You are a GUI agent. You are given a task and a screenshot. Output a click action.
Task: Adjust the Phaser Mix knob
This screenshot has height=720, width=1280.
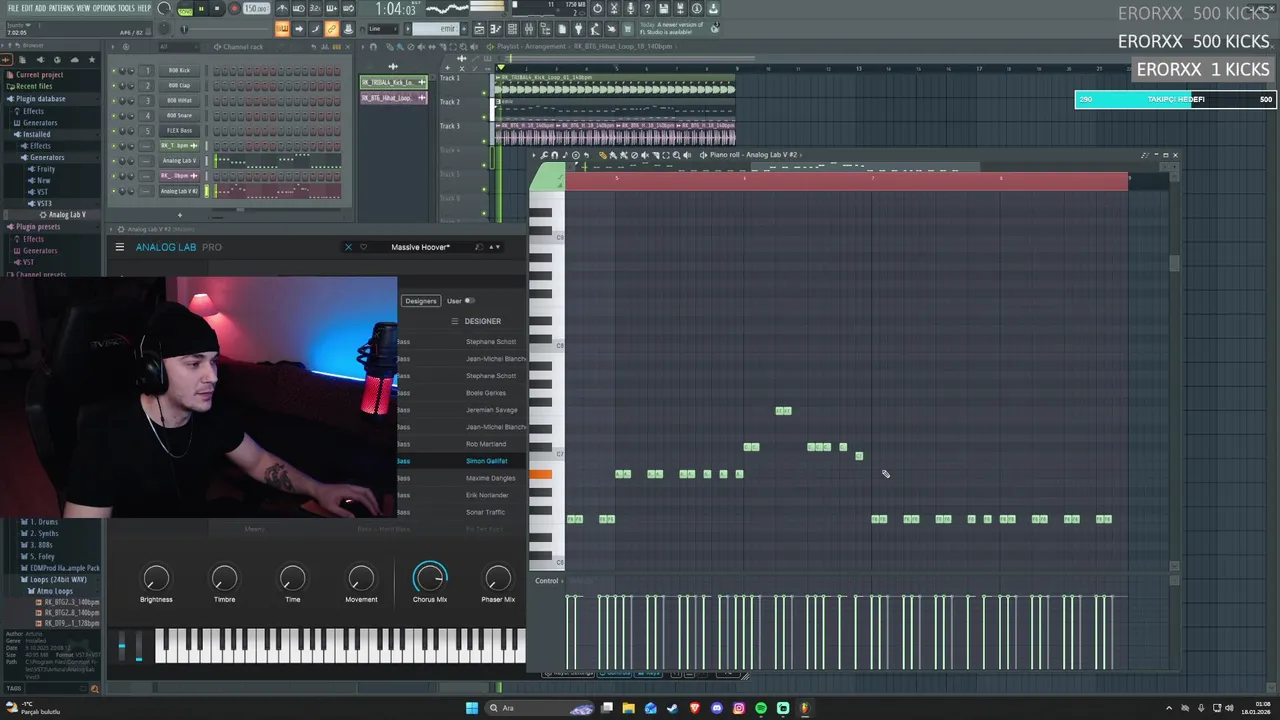497,577
